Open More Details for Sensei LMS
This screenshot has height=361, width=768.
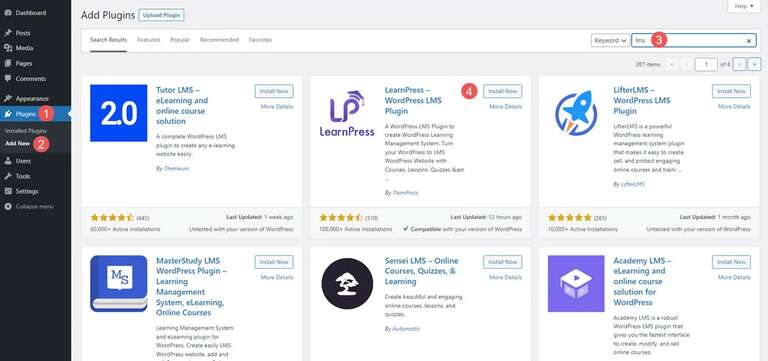(505, 277)
